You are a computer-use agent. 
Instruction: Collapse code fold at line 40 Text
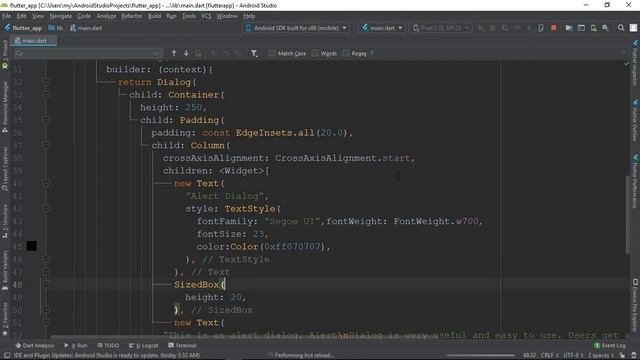(46, 183)
